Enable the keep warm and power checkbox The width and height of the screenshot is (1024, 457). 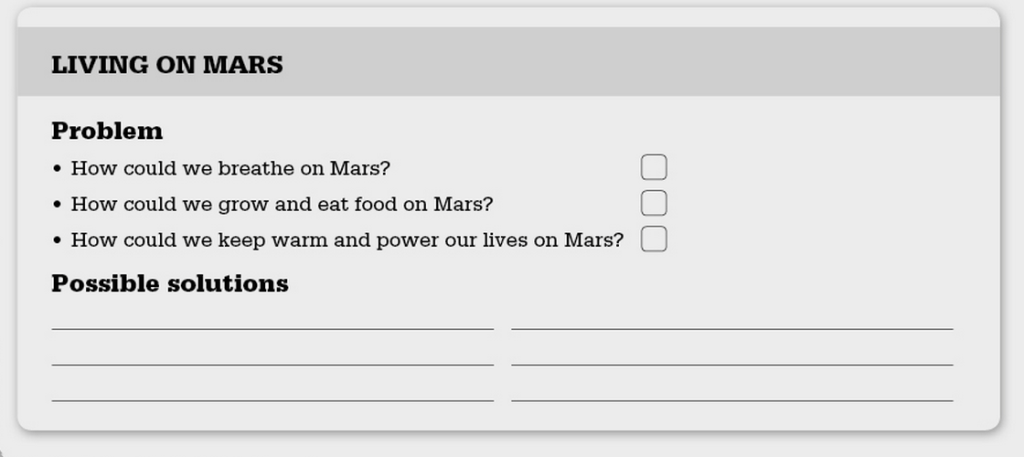point(654,239)
